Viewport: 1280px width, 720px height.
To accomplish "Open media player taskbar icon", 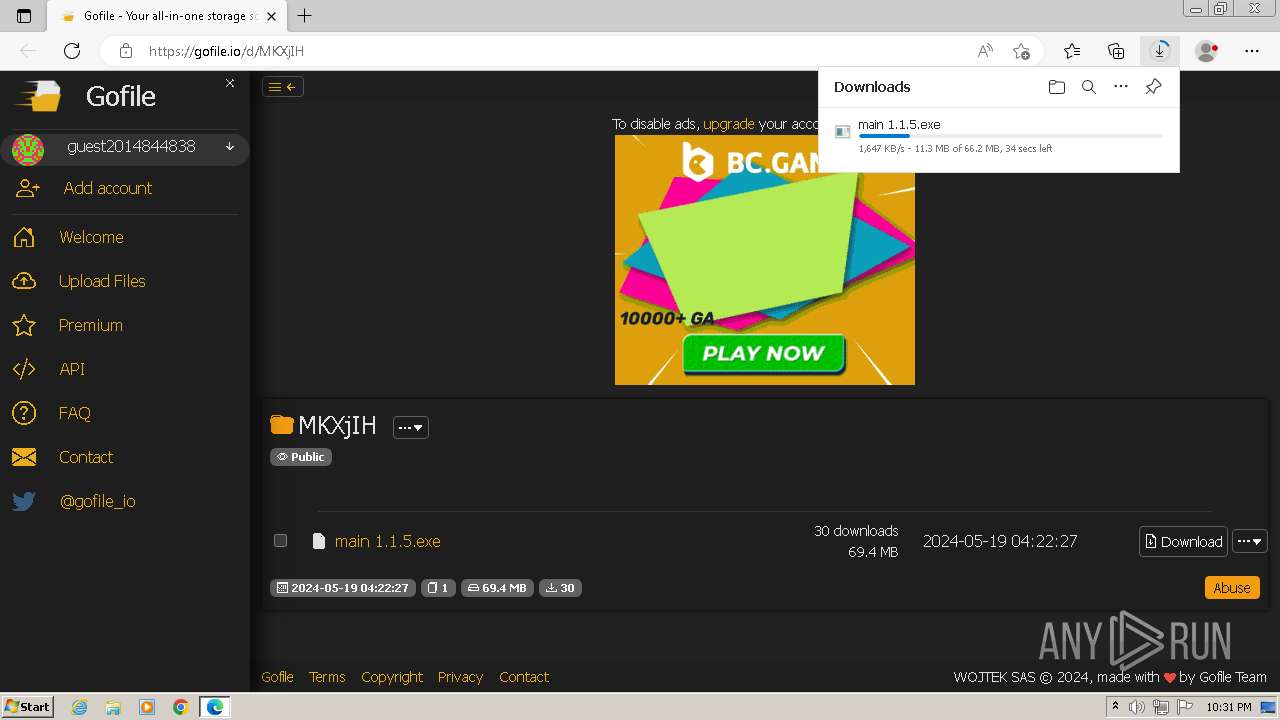I will point(147,707).
